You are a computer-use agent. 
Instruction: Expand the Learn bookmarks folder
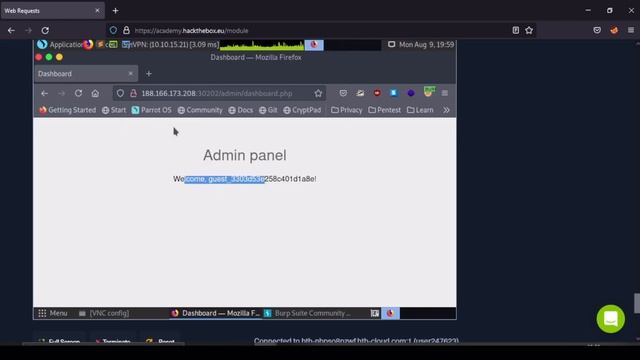click(x=420, y=110)
